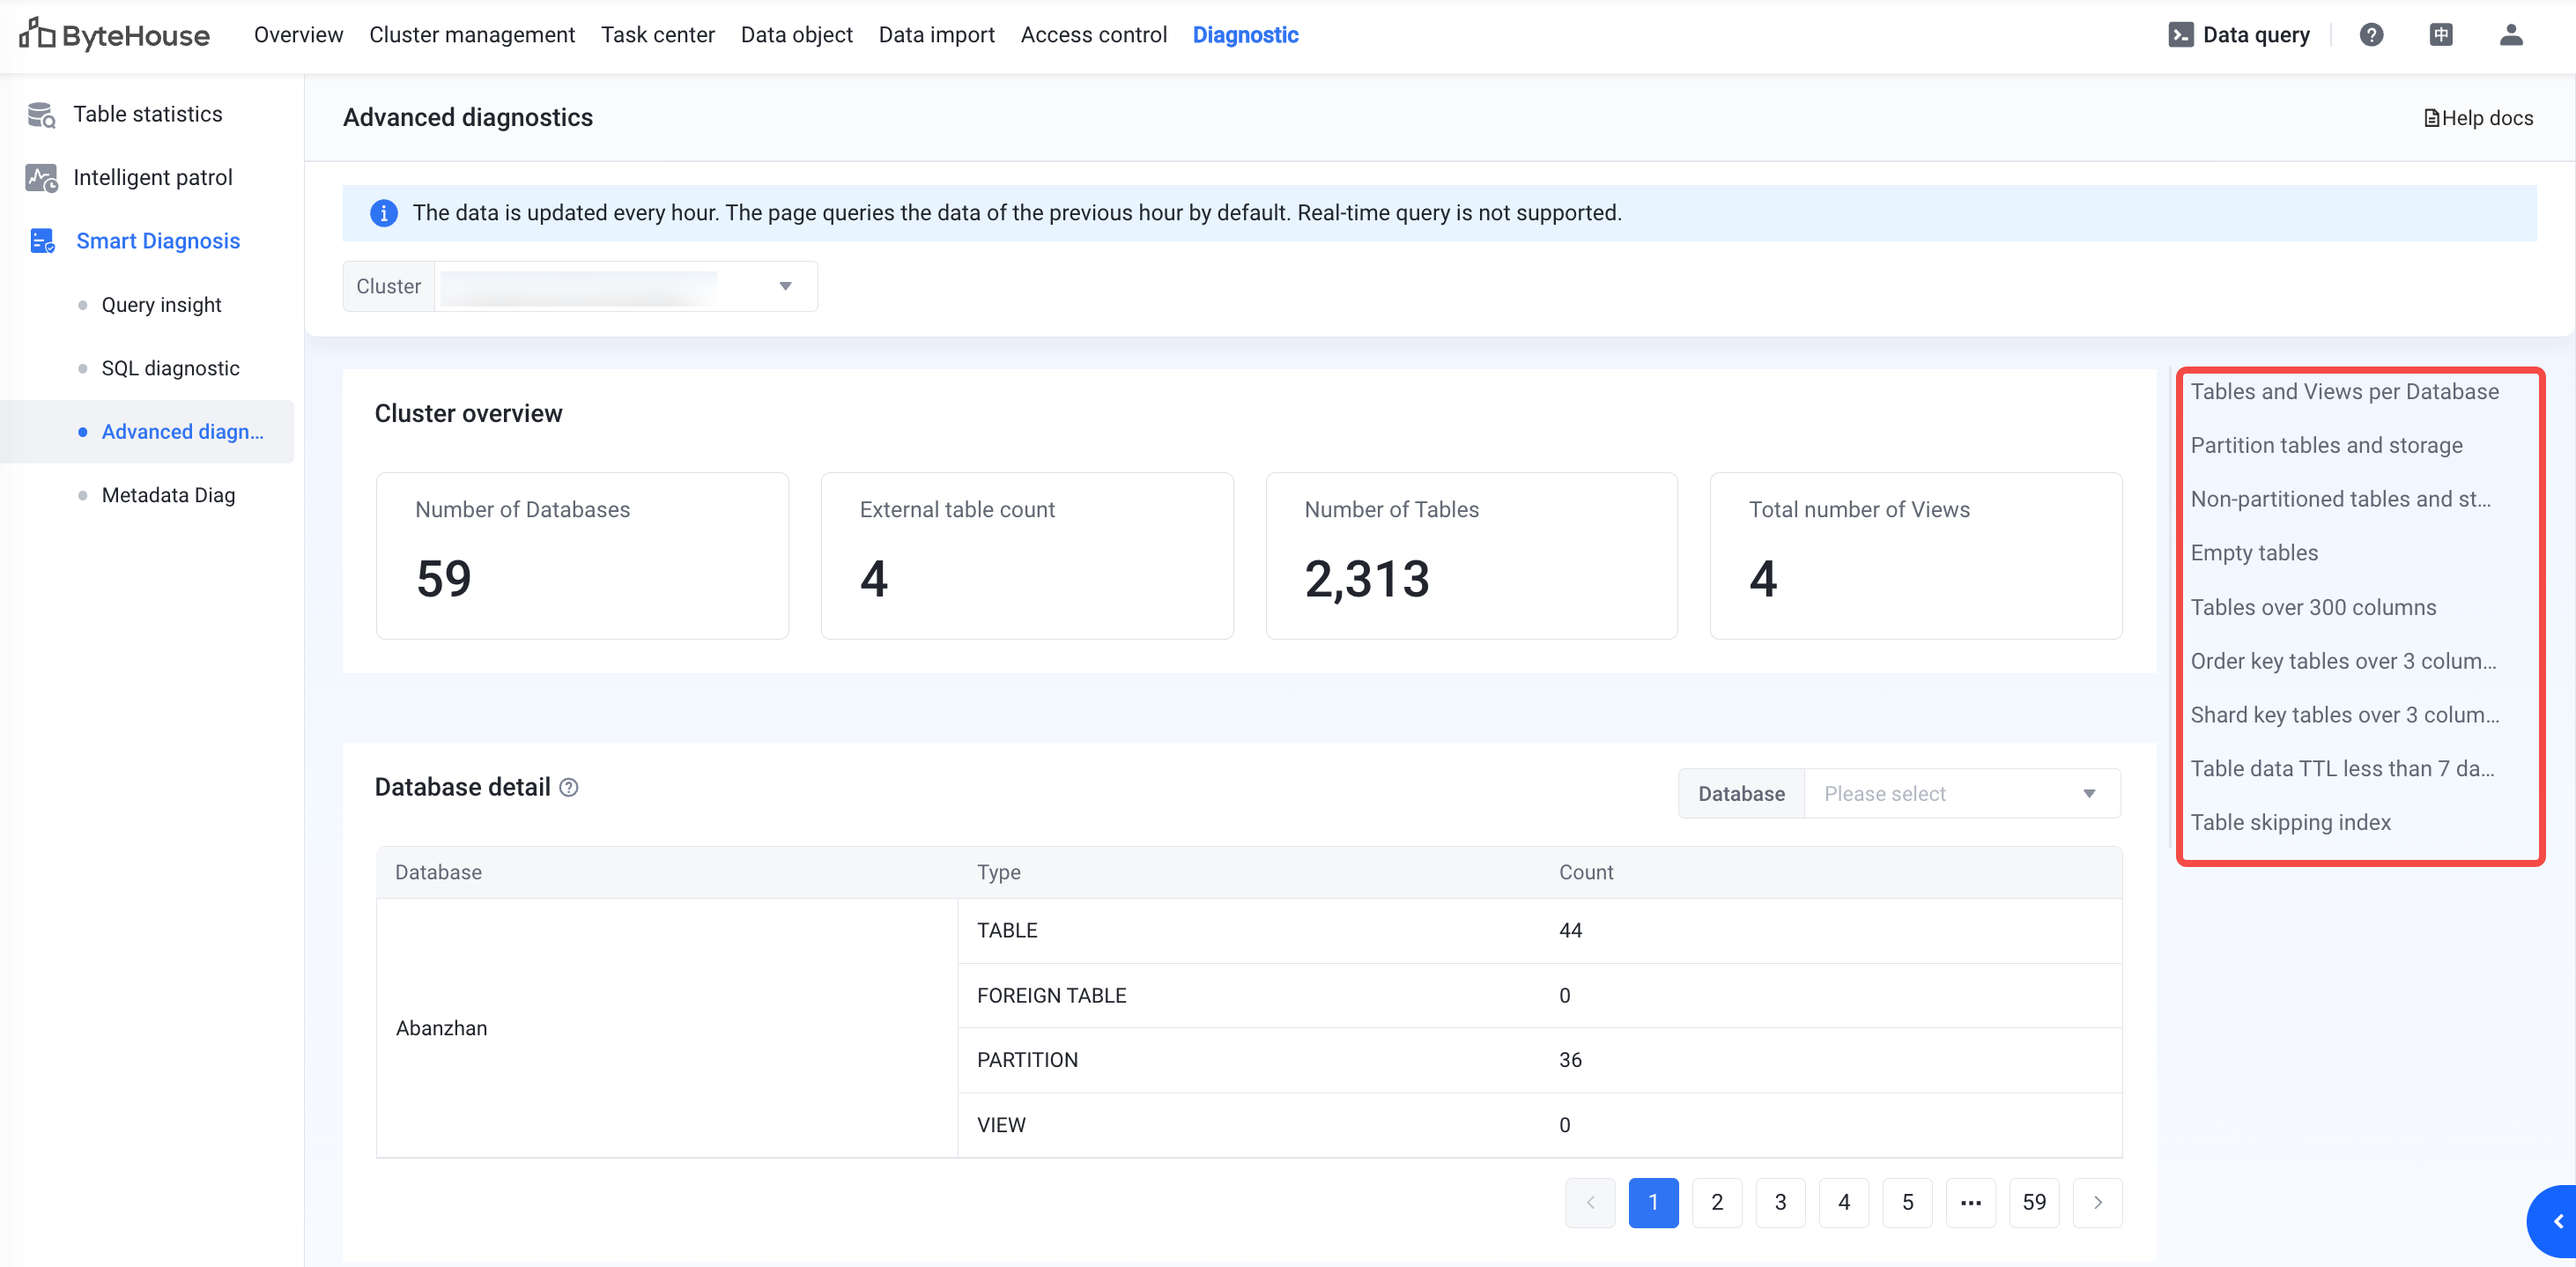Image resolution: width=2576 pixels, height=1267 pixels.
Task: Collapse the Smart Diagnosis menu
Action: (157, 241)
